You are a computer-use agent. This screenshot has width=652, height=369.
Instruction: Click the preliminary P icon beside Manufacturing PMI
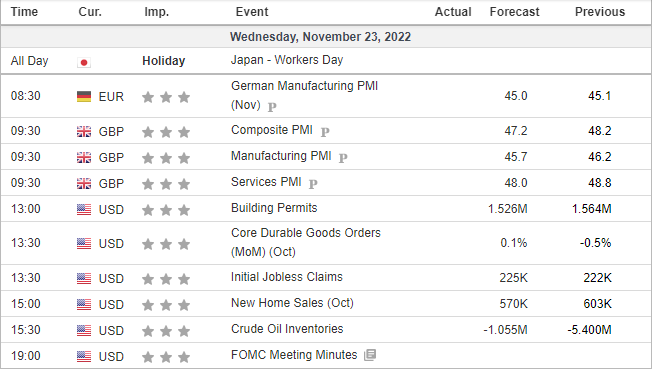[343, 158]
